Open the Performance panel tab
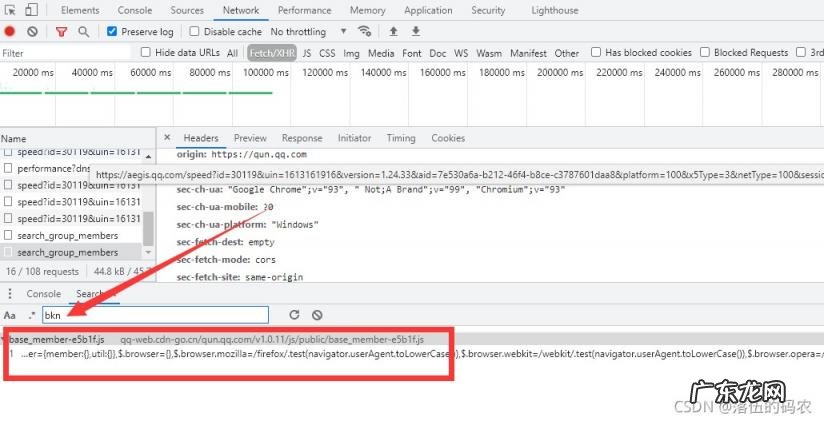Viewport: 824px width, 421px height. [x=304, y=10]
